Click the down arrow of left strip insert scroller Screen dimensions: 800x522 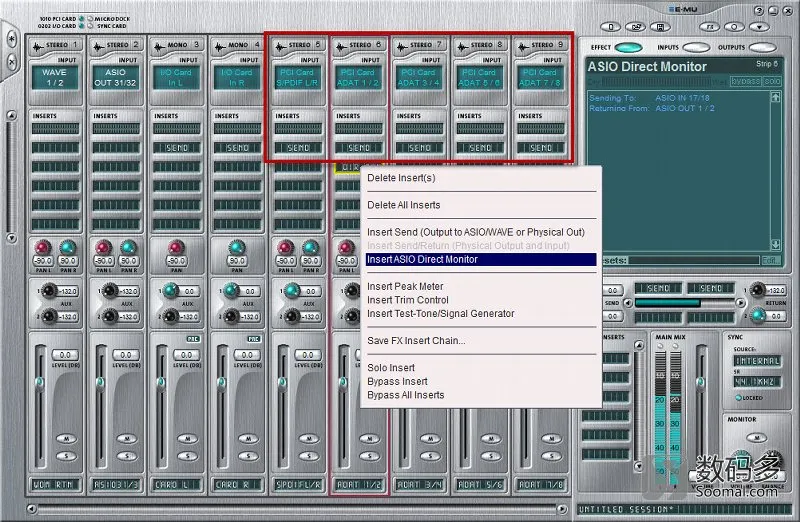[11, 238]
